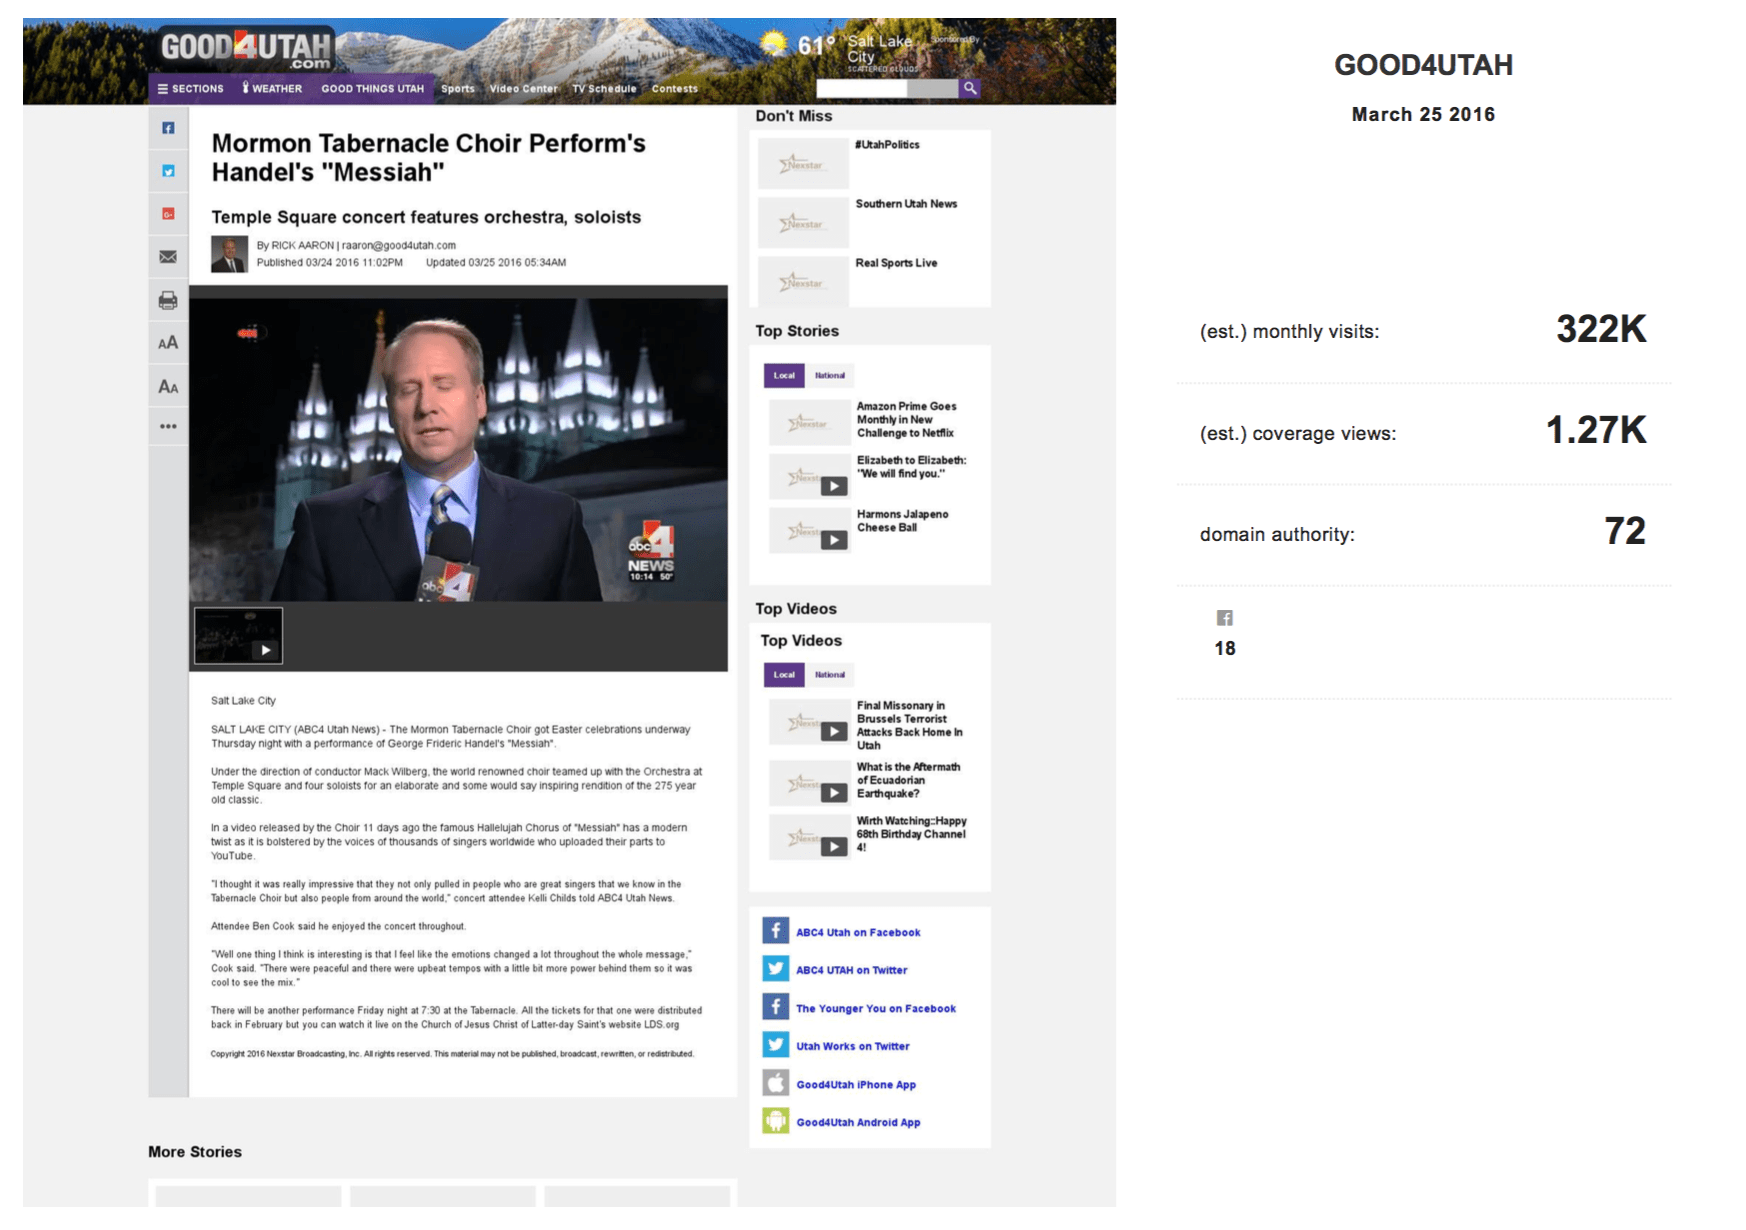Image resolution: width=1746 pixels, height=1230 pixels.
Task: Print the article with printer icon
Action: click(168, 300)
